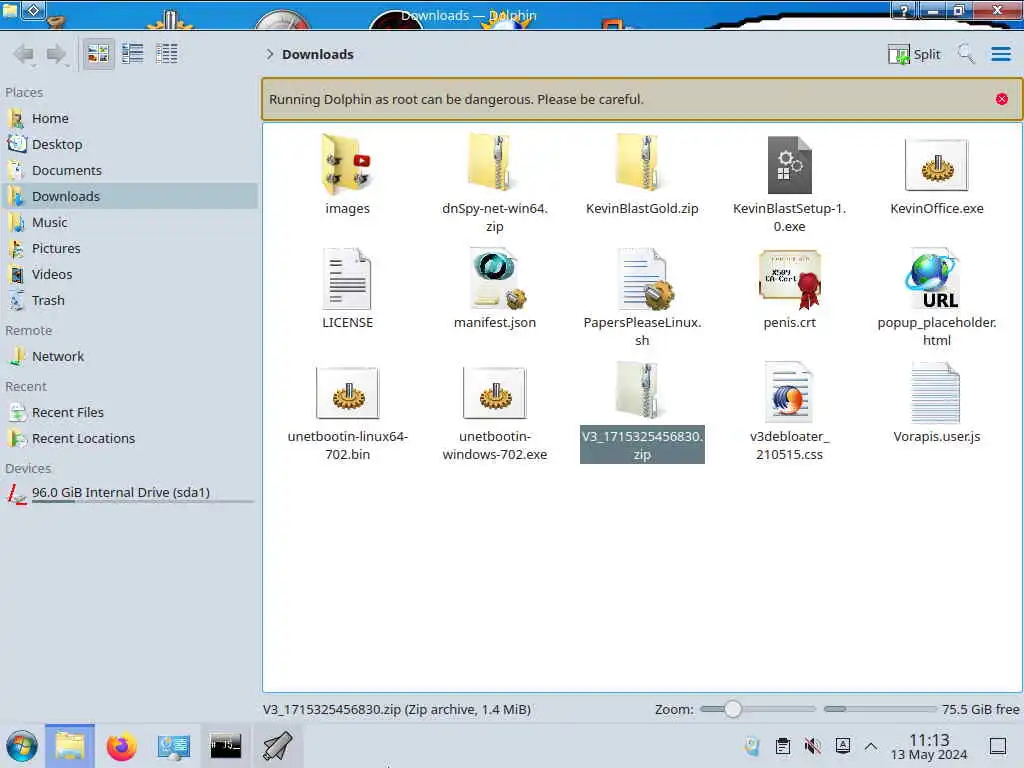Select unetbootin-linux64-702.bin icon
Image resolution: width=1024 pixels, height=768 pixels.
[x=347, y=393]
